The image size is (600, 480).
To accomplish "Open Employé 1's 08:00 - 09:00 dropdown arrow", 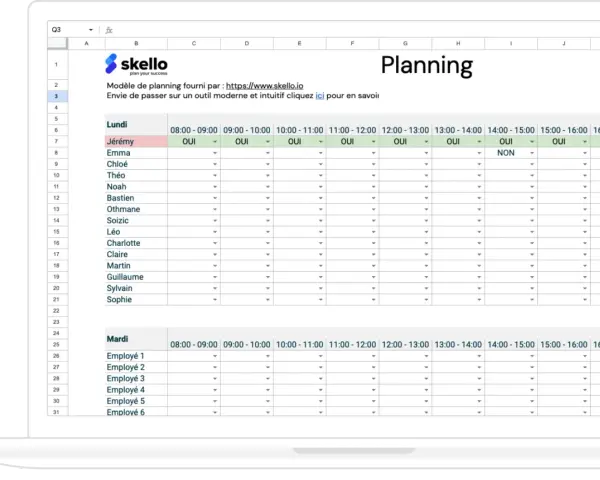I will 215,356.
